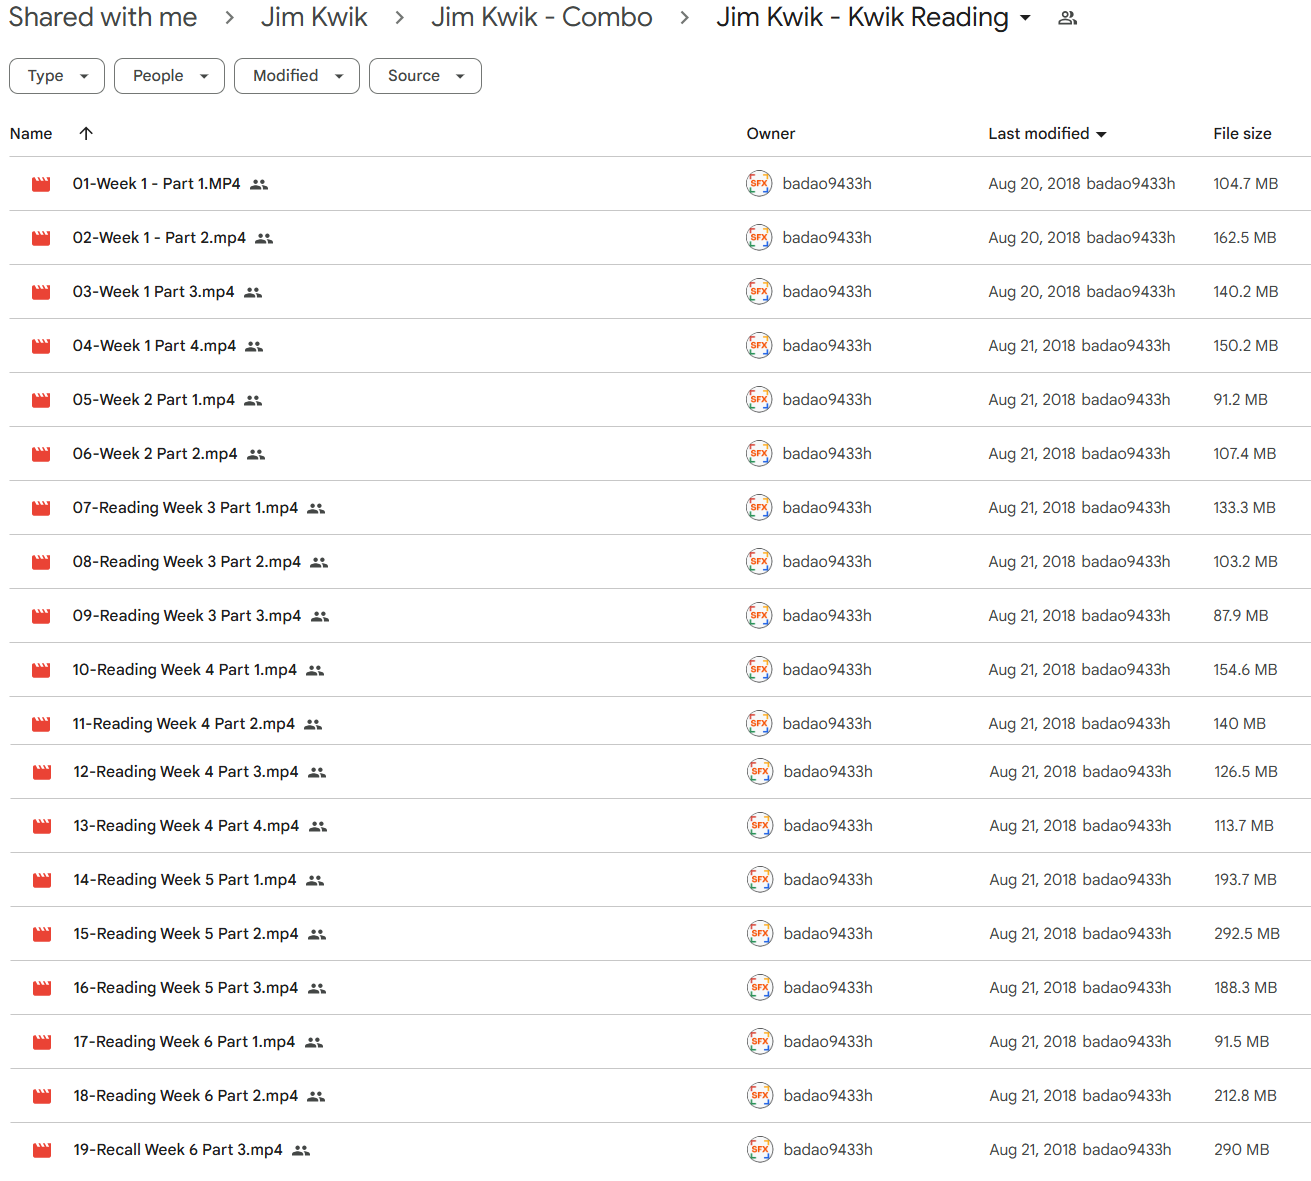Screen dimensions: 1311x1181
Task: Open the Last modified sort dropdown
Action: 1101,134
